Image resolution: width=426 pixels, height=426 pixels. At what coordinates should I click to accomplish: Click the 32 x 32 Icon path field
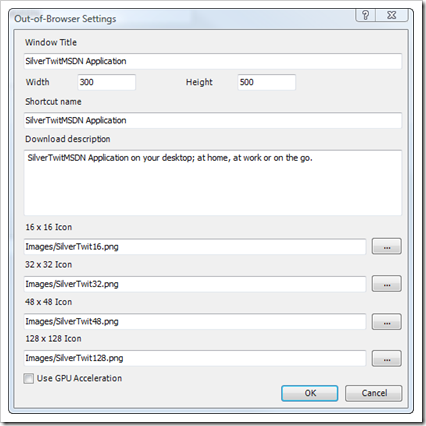[195, 284]
